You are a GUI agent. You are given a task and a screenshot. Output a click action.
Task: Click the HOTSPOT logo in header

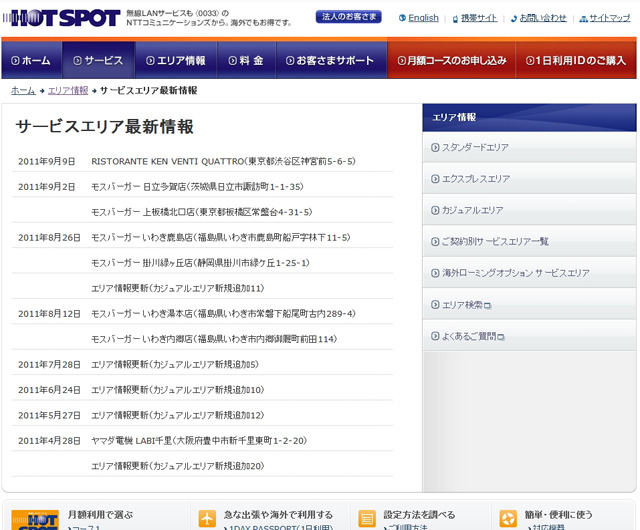pos(62,18)
